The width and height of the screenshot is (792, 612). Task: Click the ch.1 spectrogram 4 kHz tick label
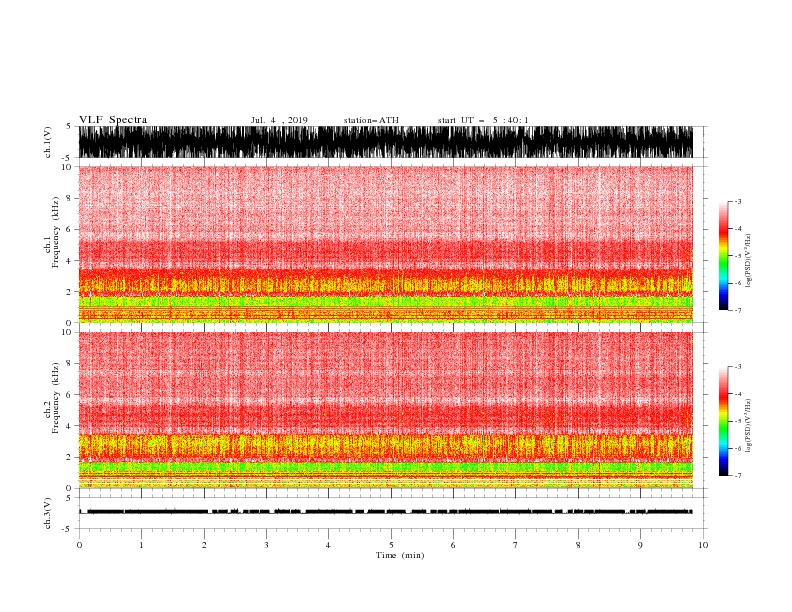tap(69, 261)
